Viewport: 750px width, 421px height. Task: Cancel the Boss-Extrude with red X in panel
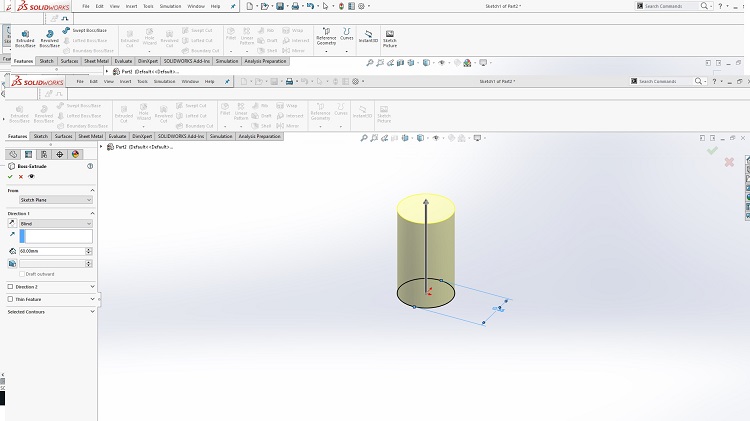[x=21, y=177]
